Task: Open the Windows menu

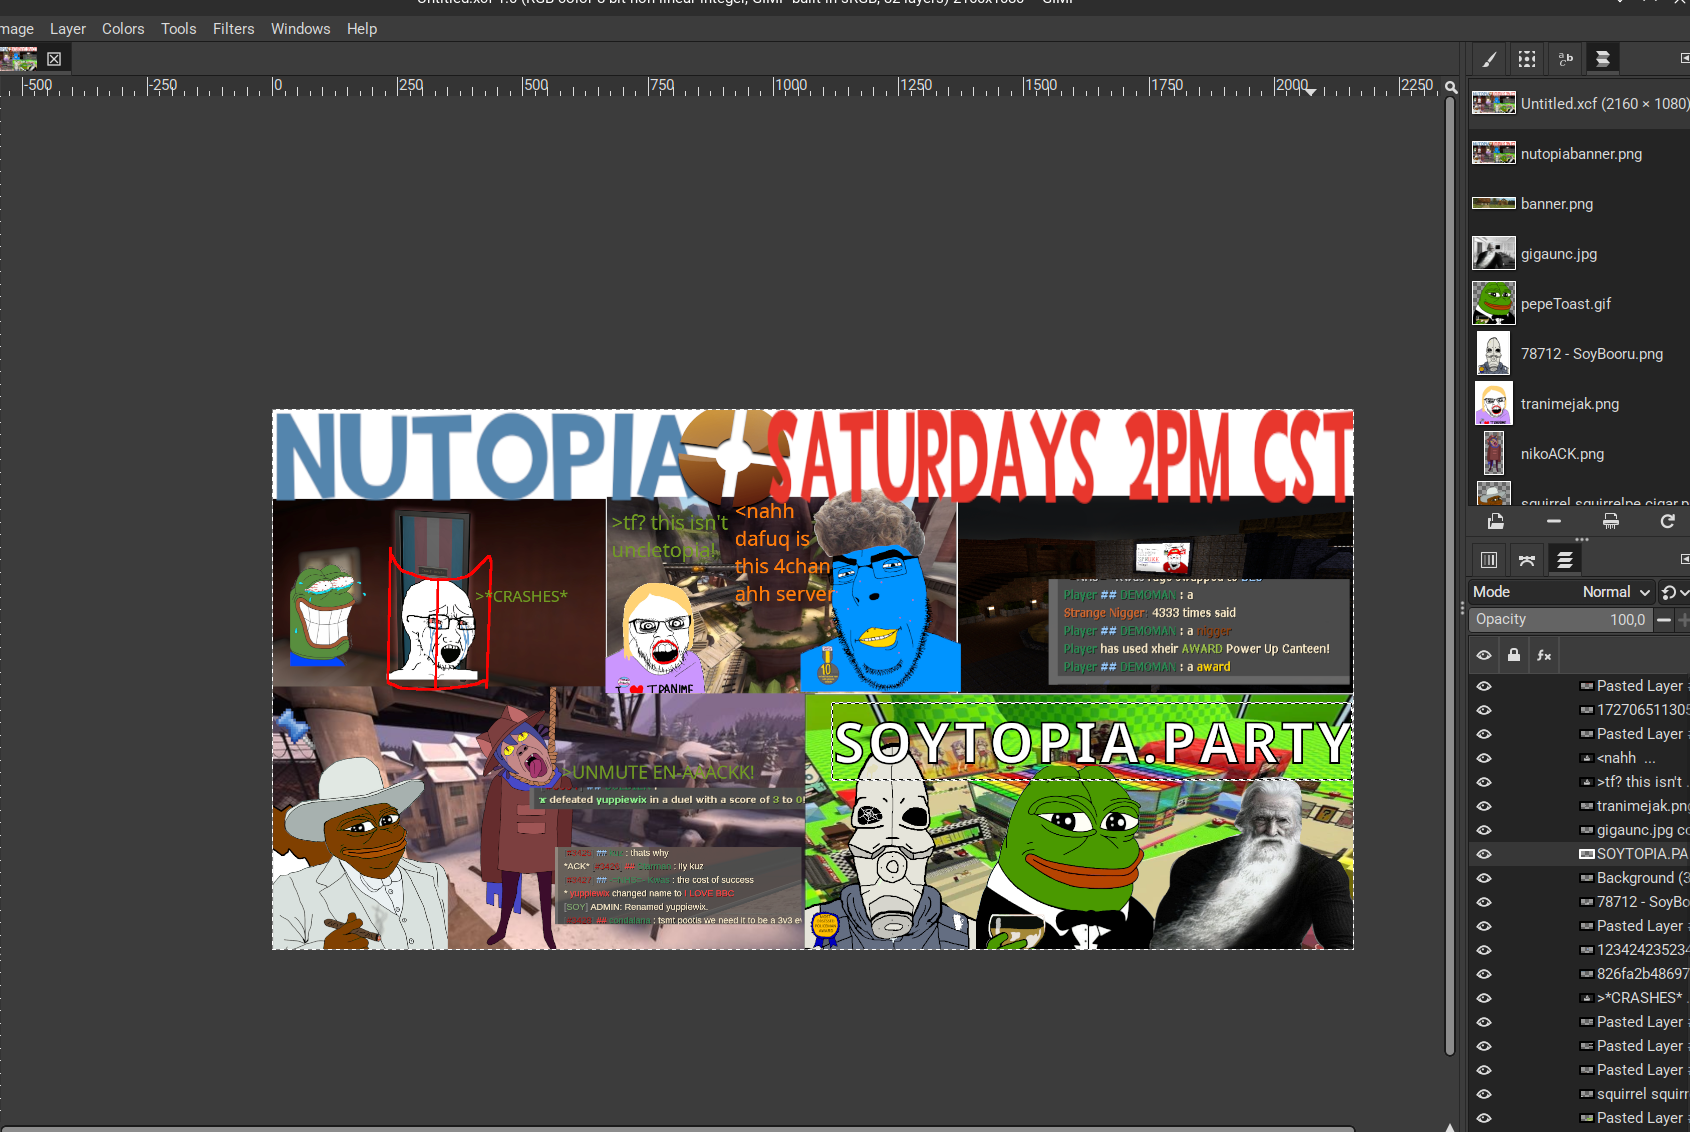Action: [x=301, y=29]
